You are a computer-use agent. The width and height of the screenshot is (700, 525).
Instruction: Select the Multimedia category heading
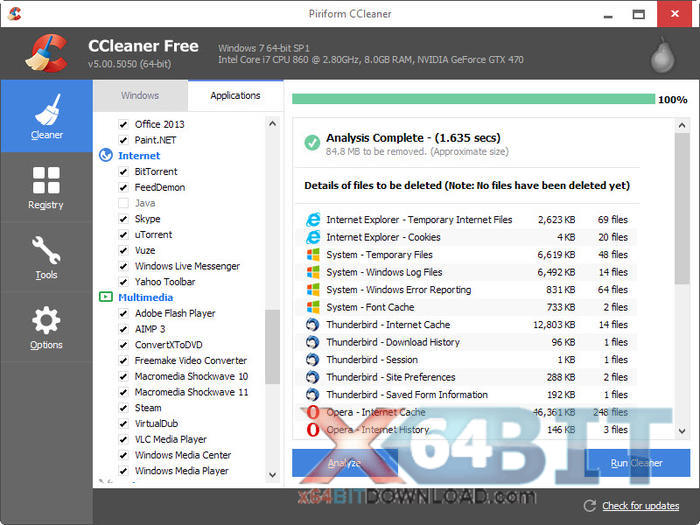[x=146, y=297]
